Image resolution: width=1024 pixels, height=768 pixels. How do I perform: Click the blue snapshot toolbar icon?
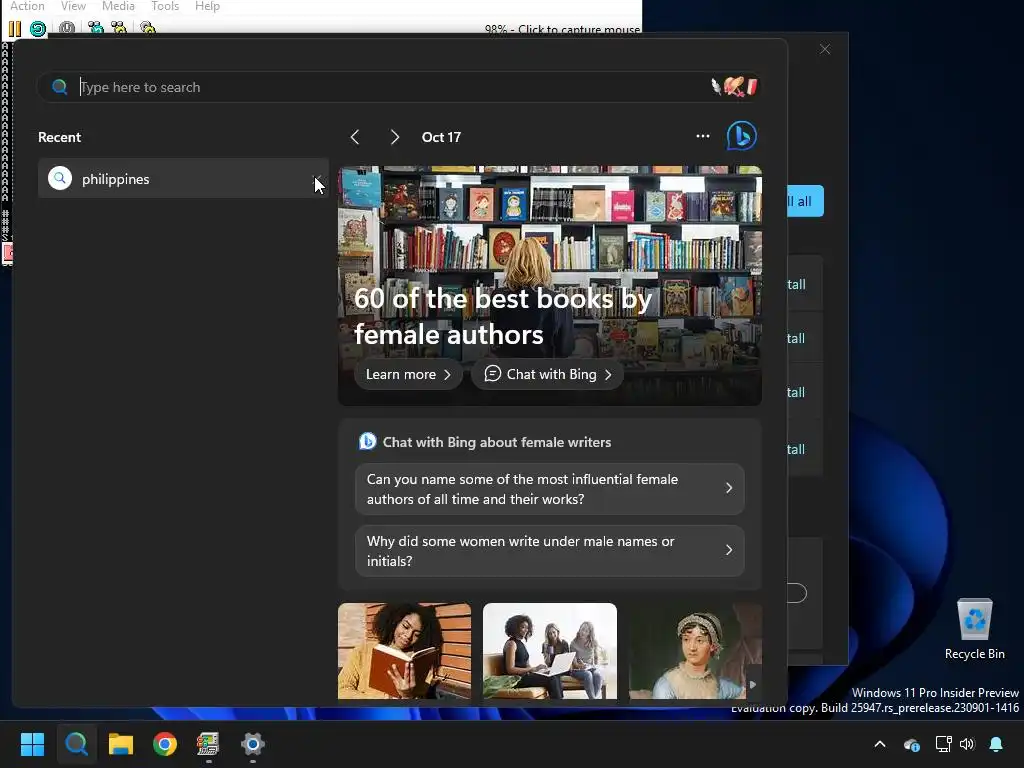[95, 28]
